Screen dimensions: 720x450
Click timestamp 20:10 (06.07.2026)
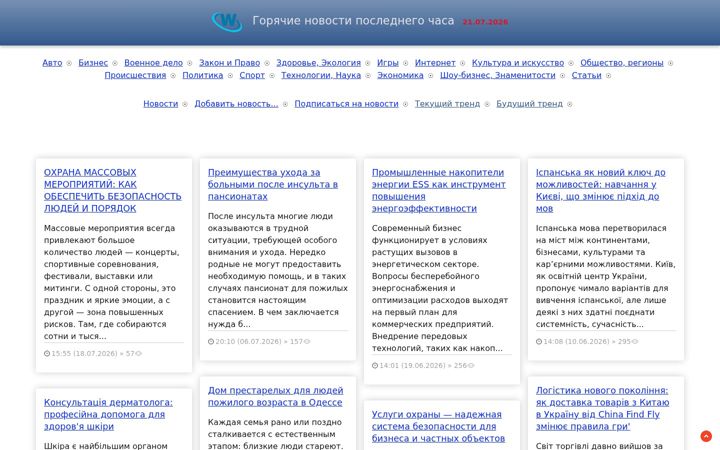[248, 342]
